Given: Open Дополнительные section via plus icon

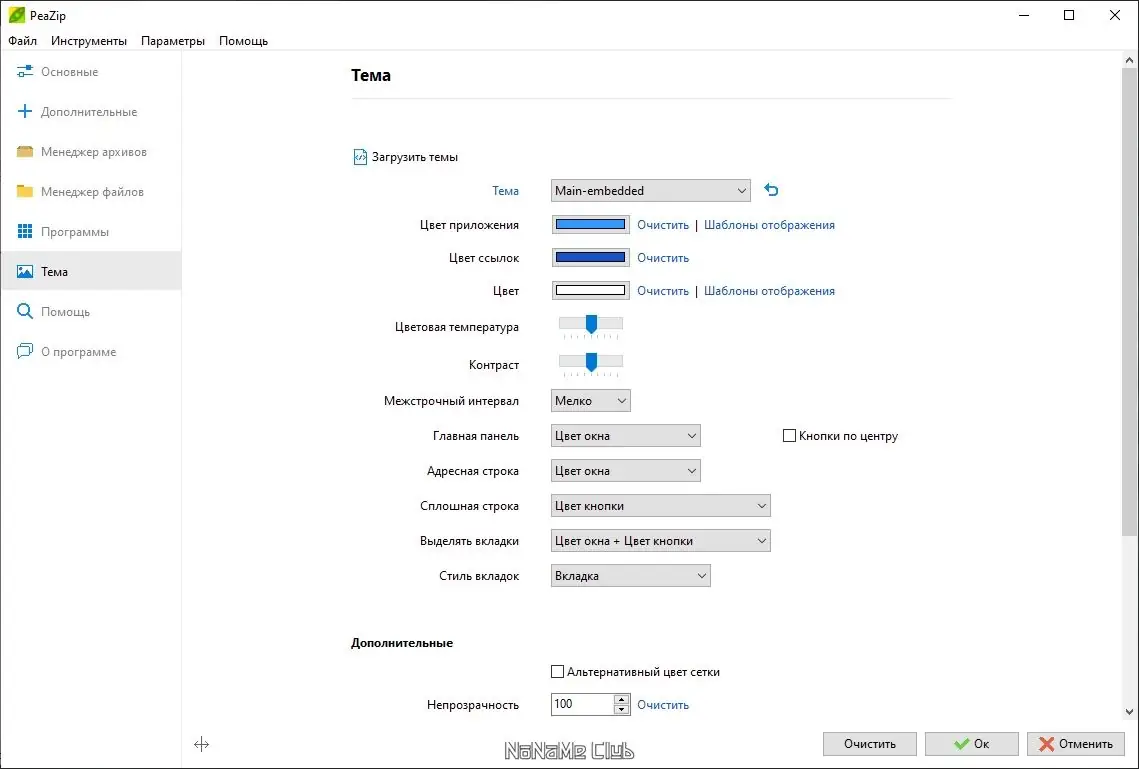Looking at the screenshot, I should pyautogui.click(x=25, y=112).
